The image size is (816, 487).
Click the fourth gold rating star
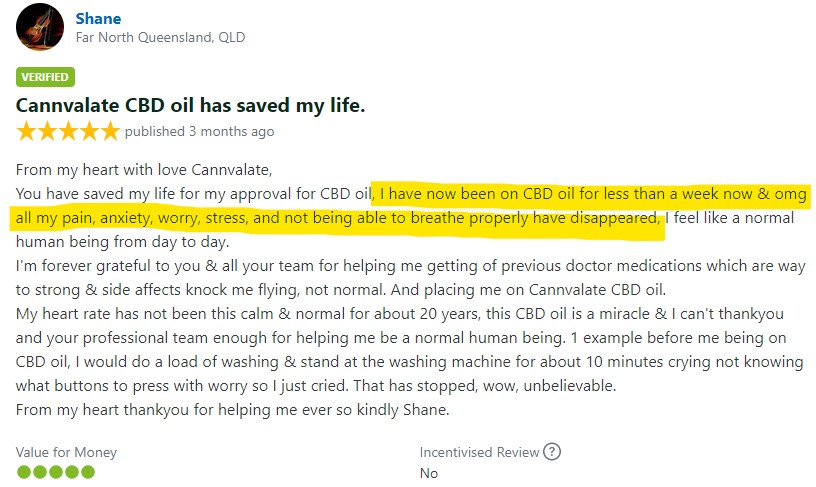[89, 131]
